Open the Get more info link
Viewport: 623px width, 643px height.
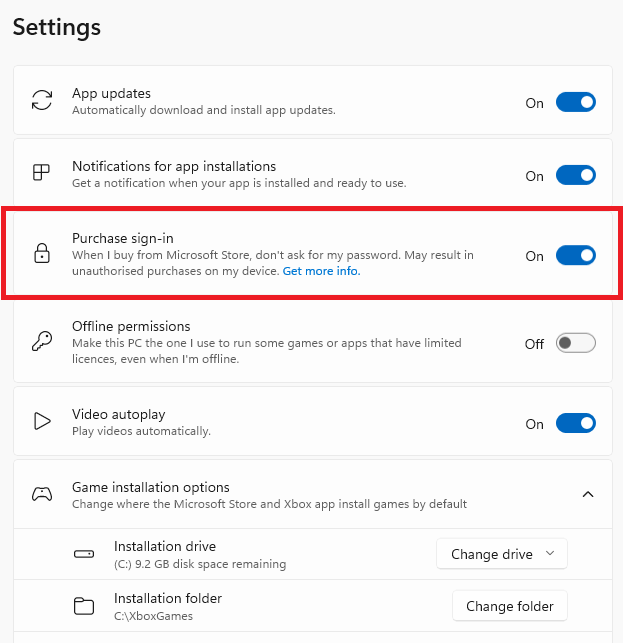pyautogui.click(x=321, y=271)
